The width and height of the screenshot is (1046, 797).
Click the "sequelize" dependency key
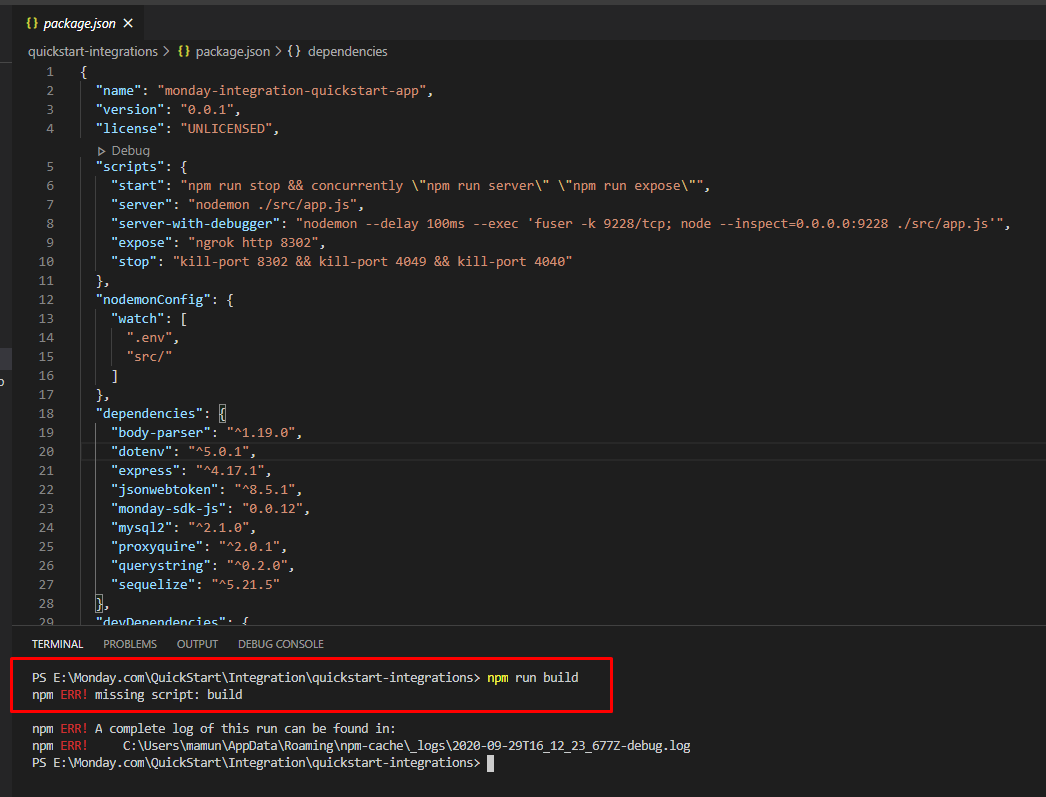153,585
